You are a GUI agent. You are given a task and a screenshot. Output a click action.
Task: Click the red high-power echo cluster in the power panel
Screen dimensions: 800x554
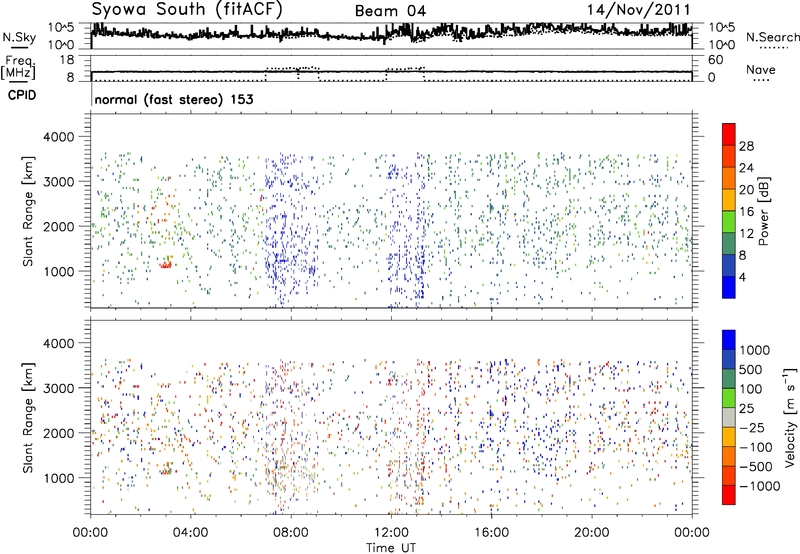[165, 264]
